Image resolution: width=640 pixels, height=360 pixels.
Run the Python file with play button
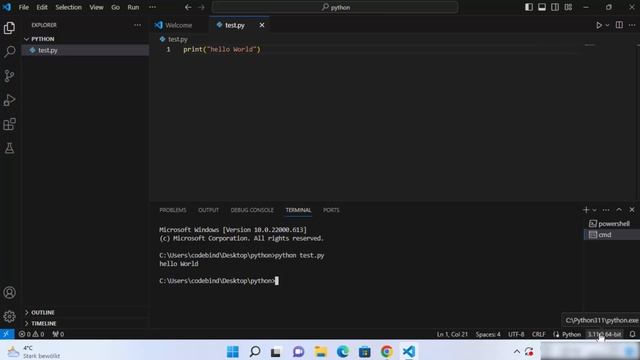(598, 25)
